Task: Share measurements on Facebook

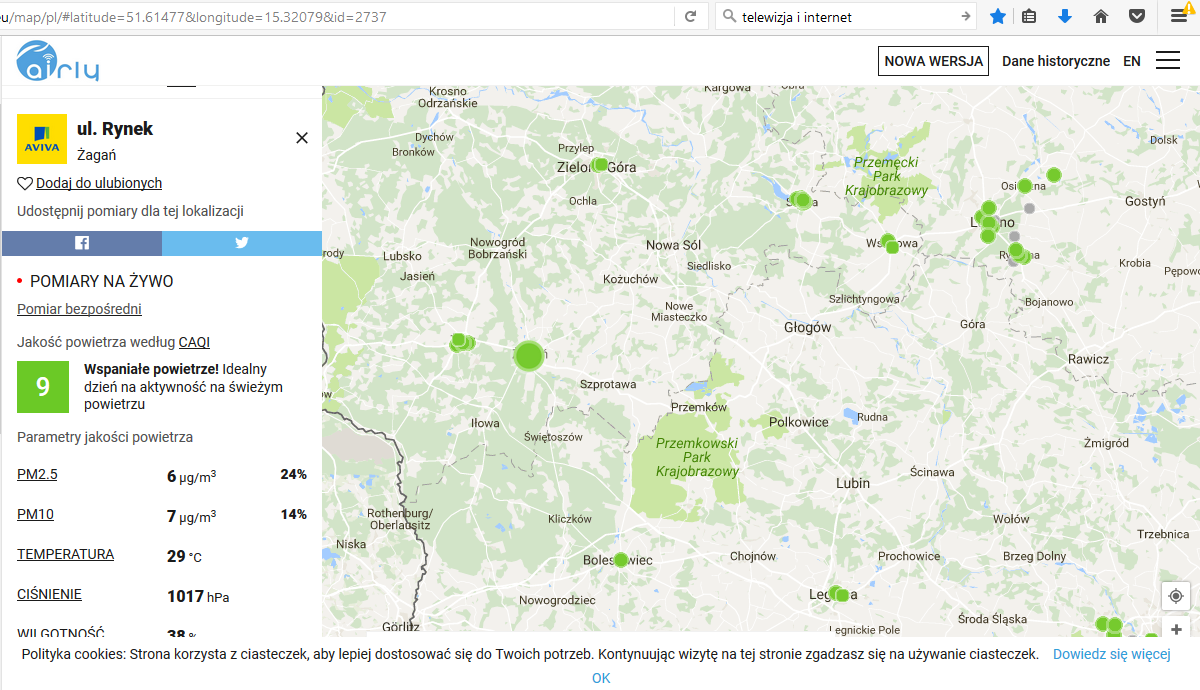Action: pyautogui.click(x=82, y=243)
